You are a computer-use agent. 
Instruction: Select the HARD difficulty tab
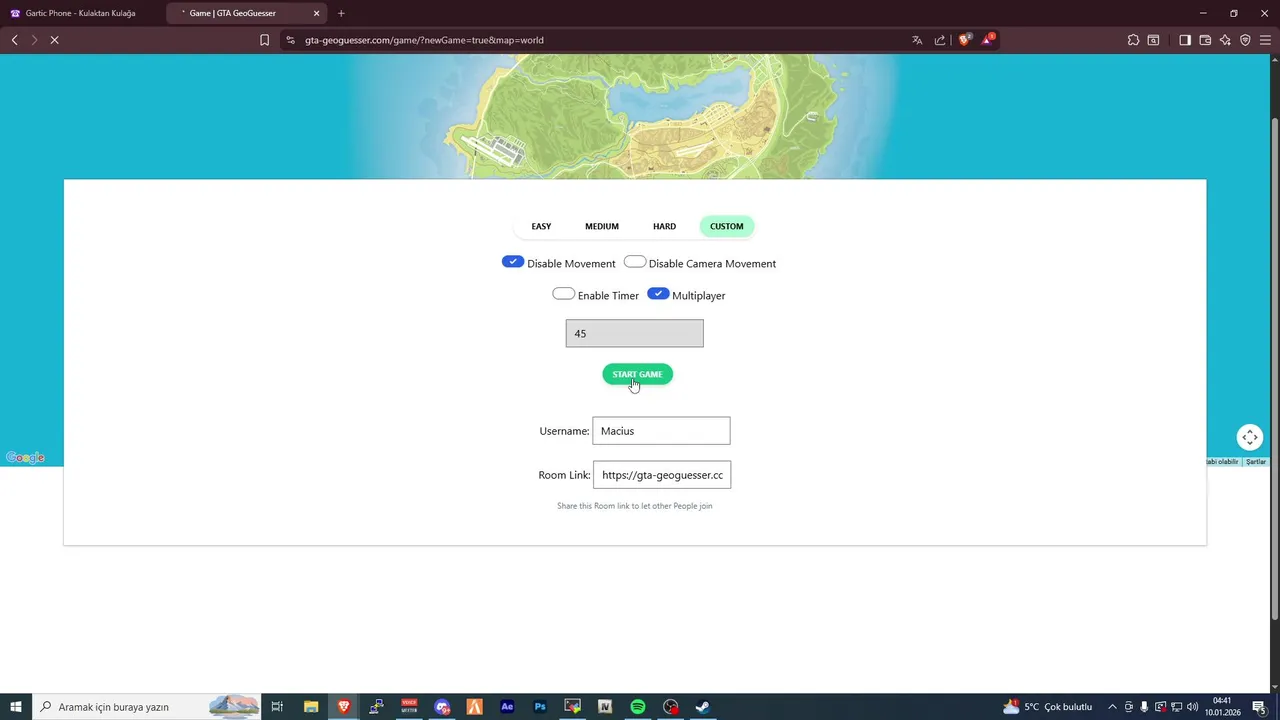pos(664,226)
